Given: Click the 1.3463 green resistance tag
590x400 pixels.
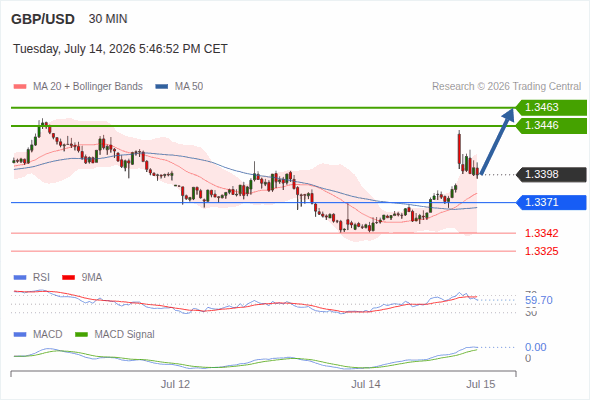Looking at the screenshot, I should click(x=551, y=107).
